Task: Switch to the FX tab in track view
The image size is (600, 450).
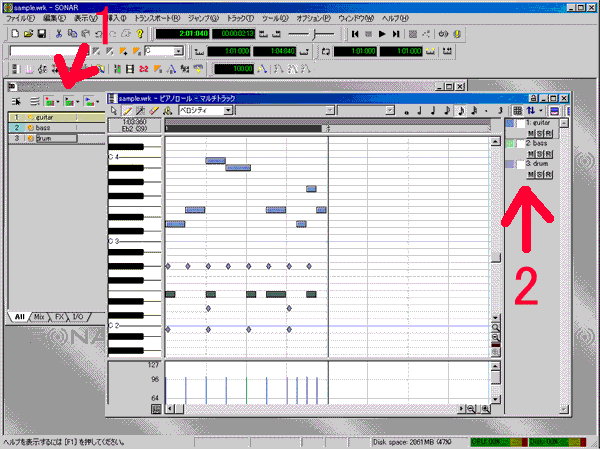Action: point(59,317)
